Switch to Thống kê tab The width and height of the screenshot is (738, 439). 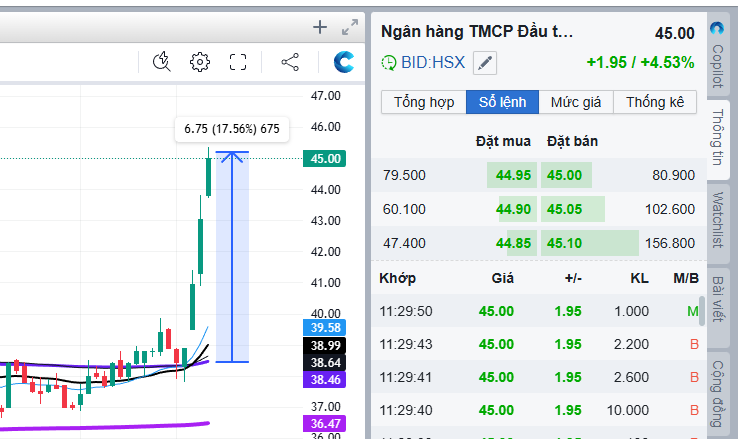coord(655,102)
